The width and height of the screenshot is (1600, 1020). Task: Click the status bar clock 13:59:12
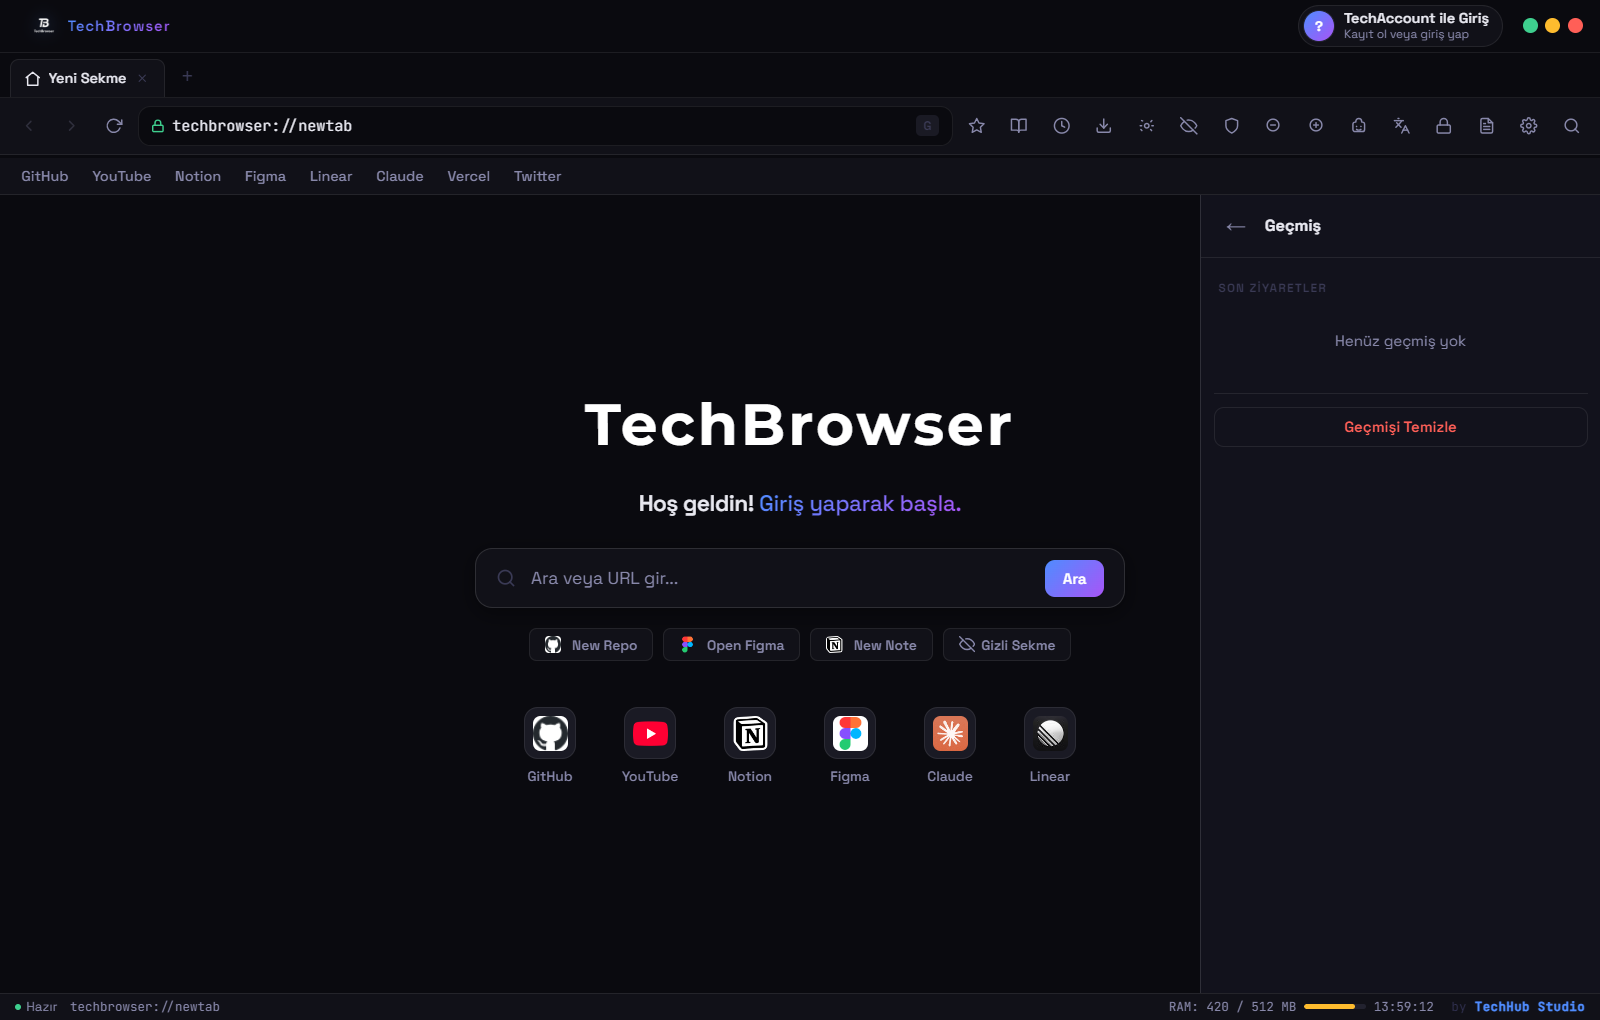(1403, 1007)
